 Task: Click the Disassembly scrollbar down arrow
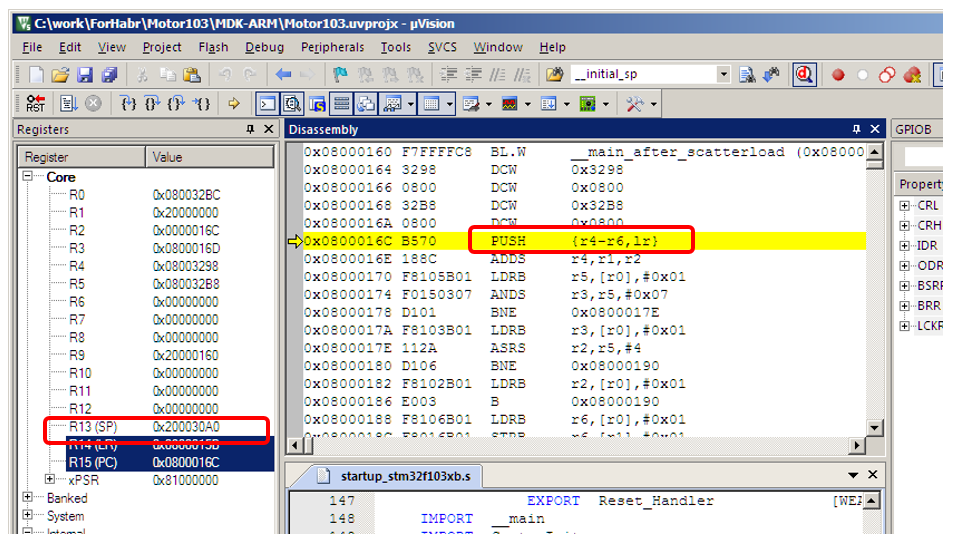point(875,427)
